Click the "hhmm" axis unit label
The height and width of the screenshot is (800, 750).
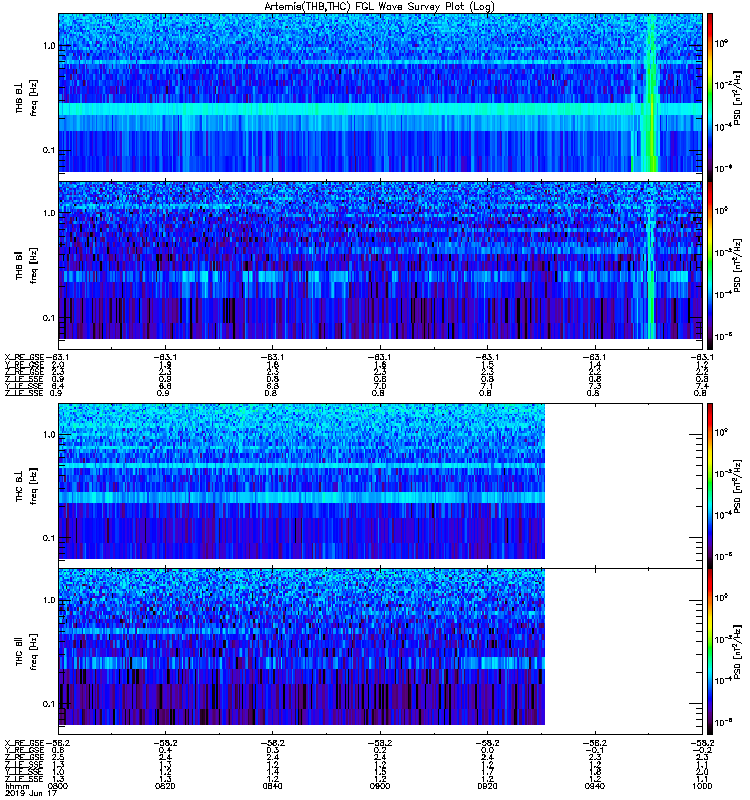click(17, 786)
